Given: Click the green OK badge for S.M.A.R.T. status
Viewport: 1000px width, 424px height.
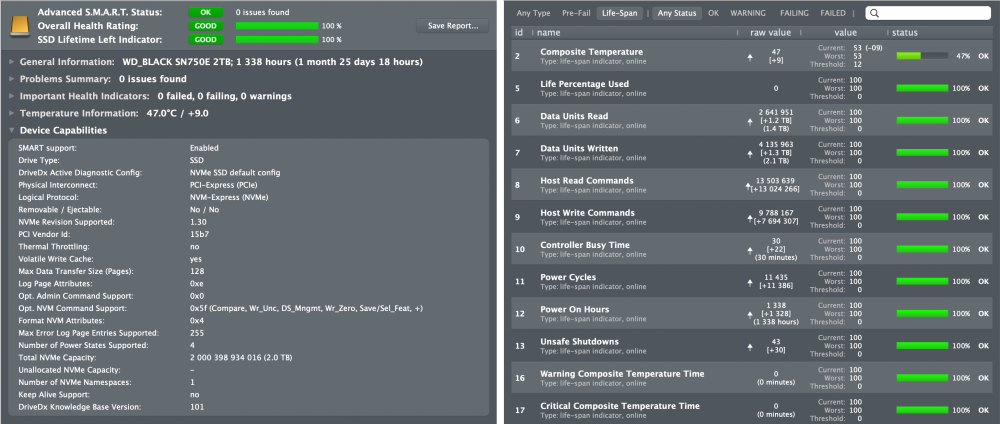Looking at the screenshot, I should tap(205, 12).
